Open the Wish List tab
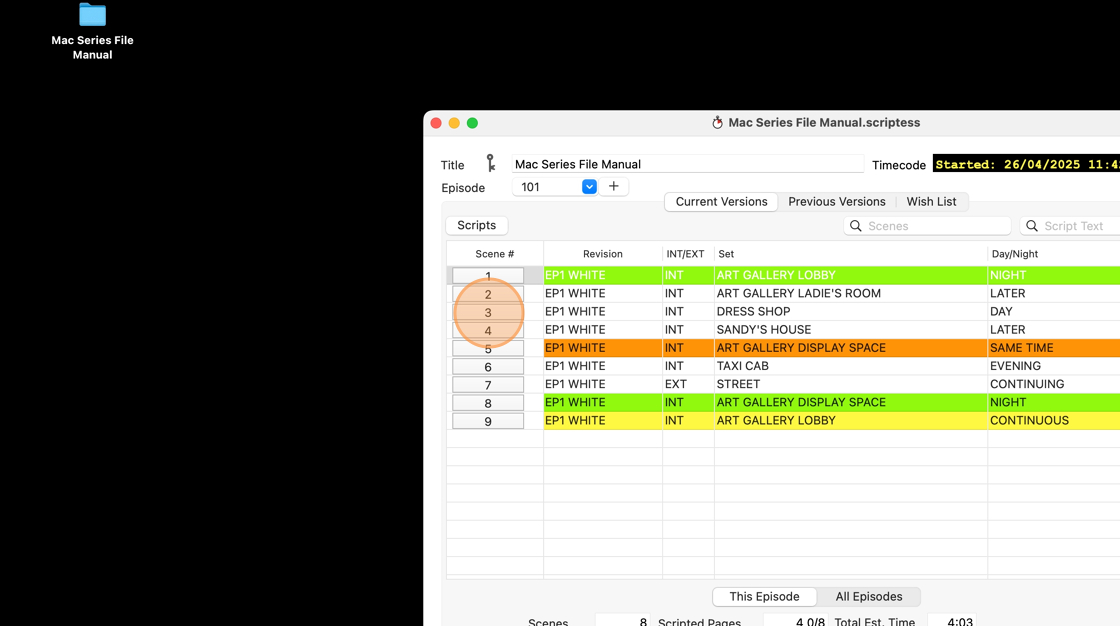 (x=931, y=202)
